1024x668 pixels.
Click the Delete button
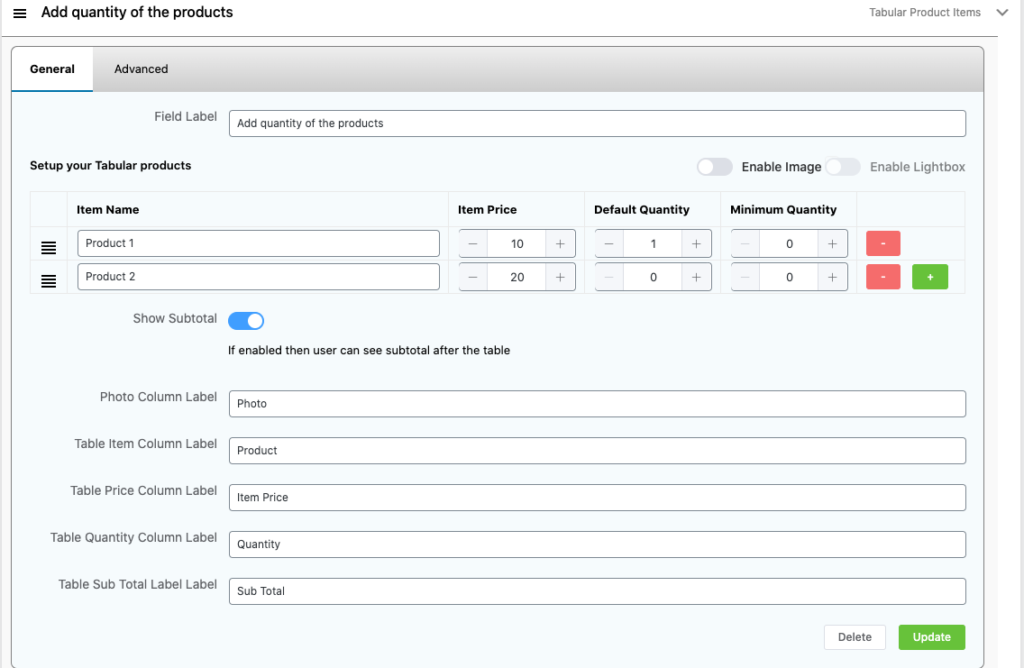pos(854,637)
